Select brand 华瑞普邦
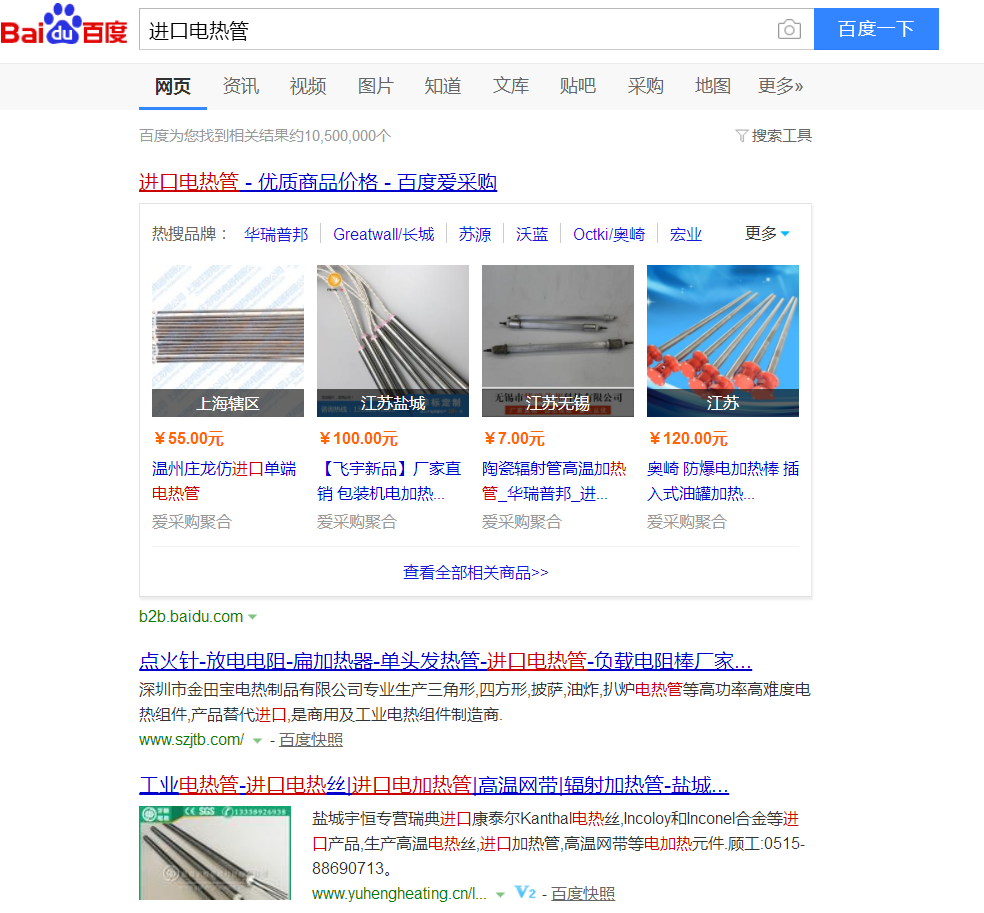 (x=276, y=234)
